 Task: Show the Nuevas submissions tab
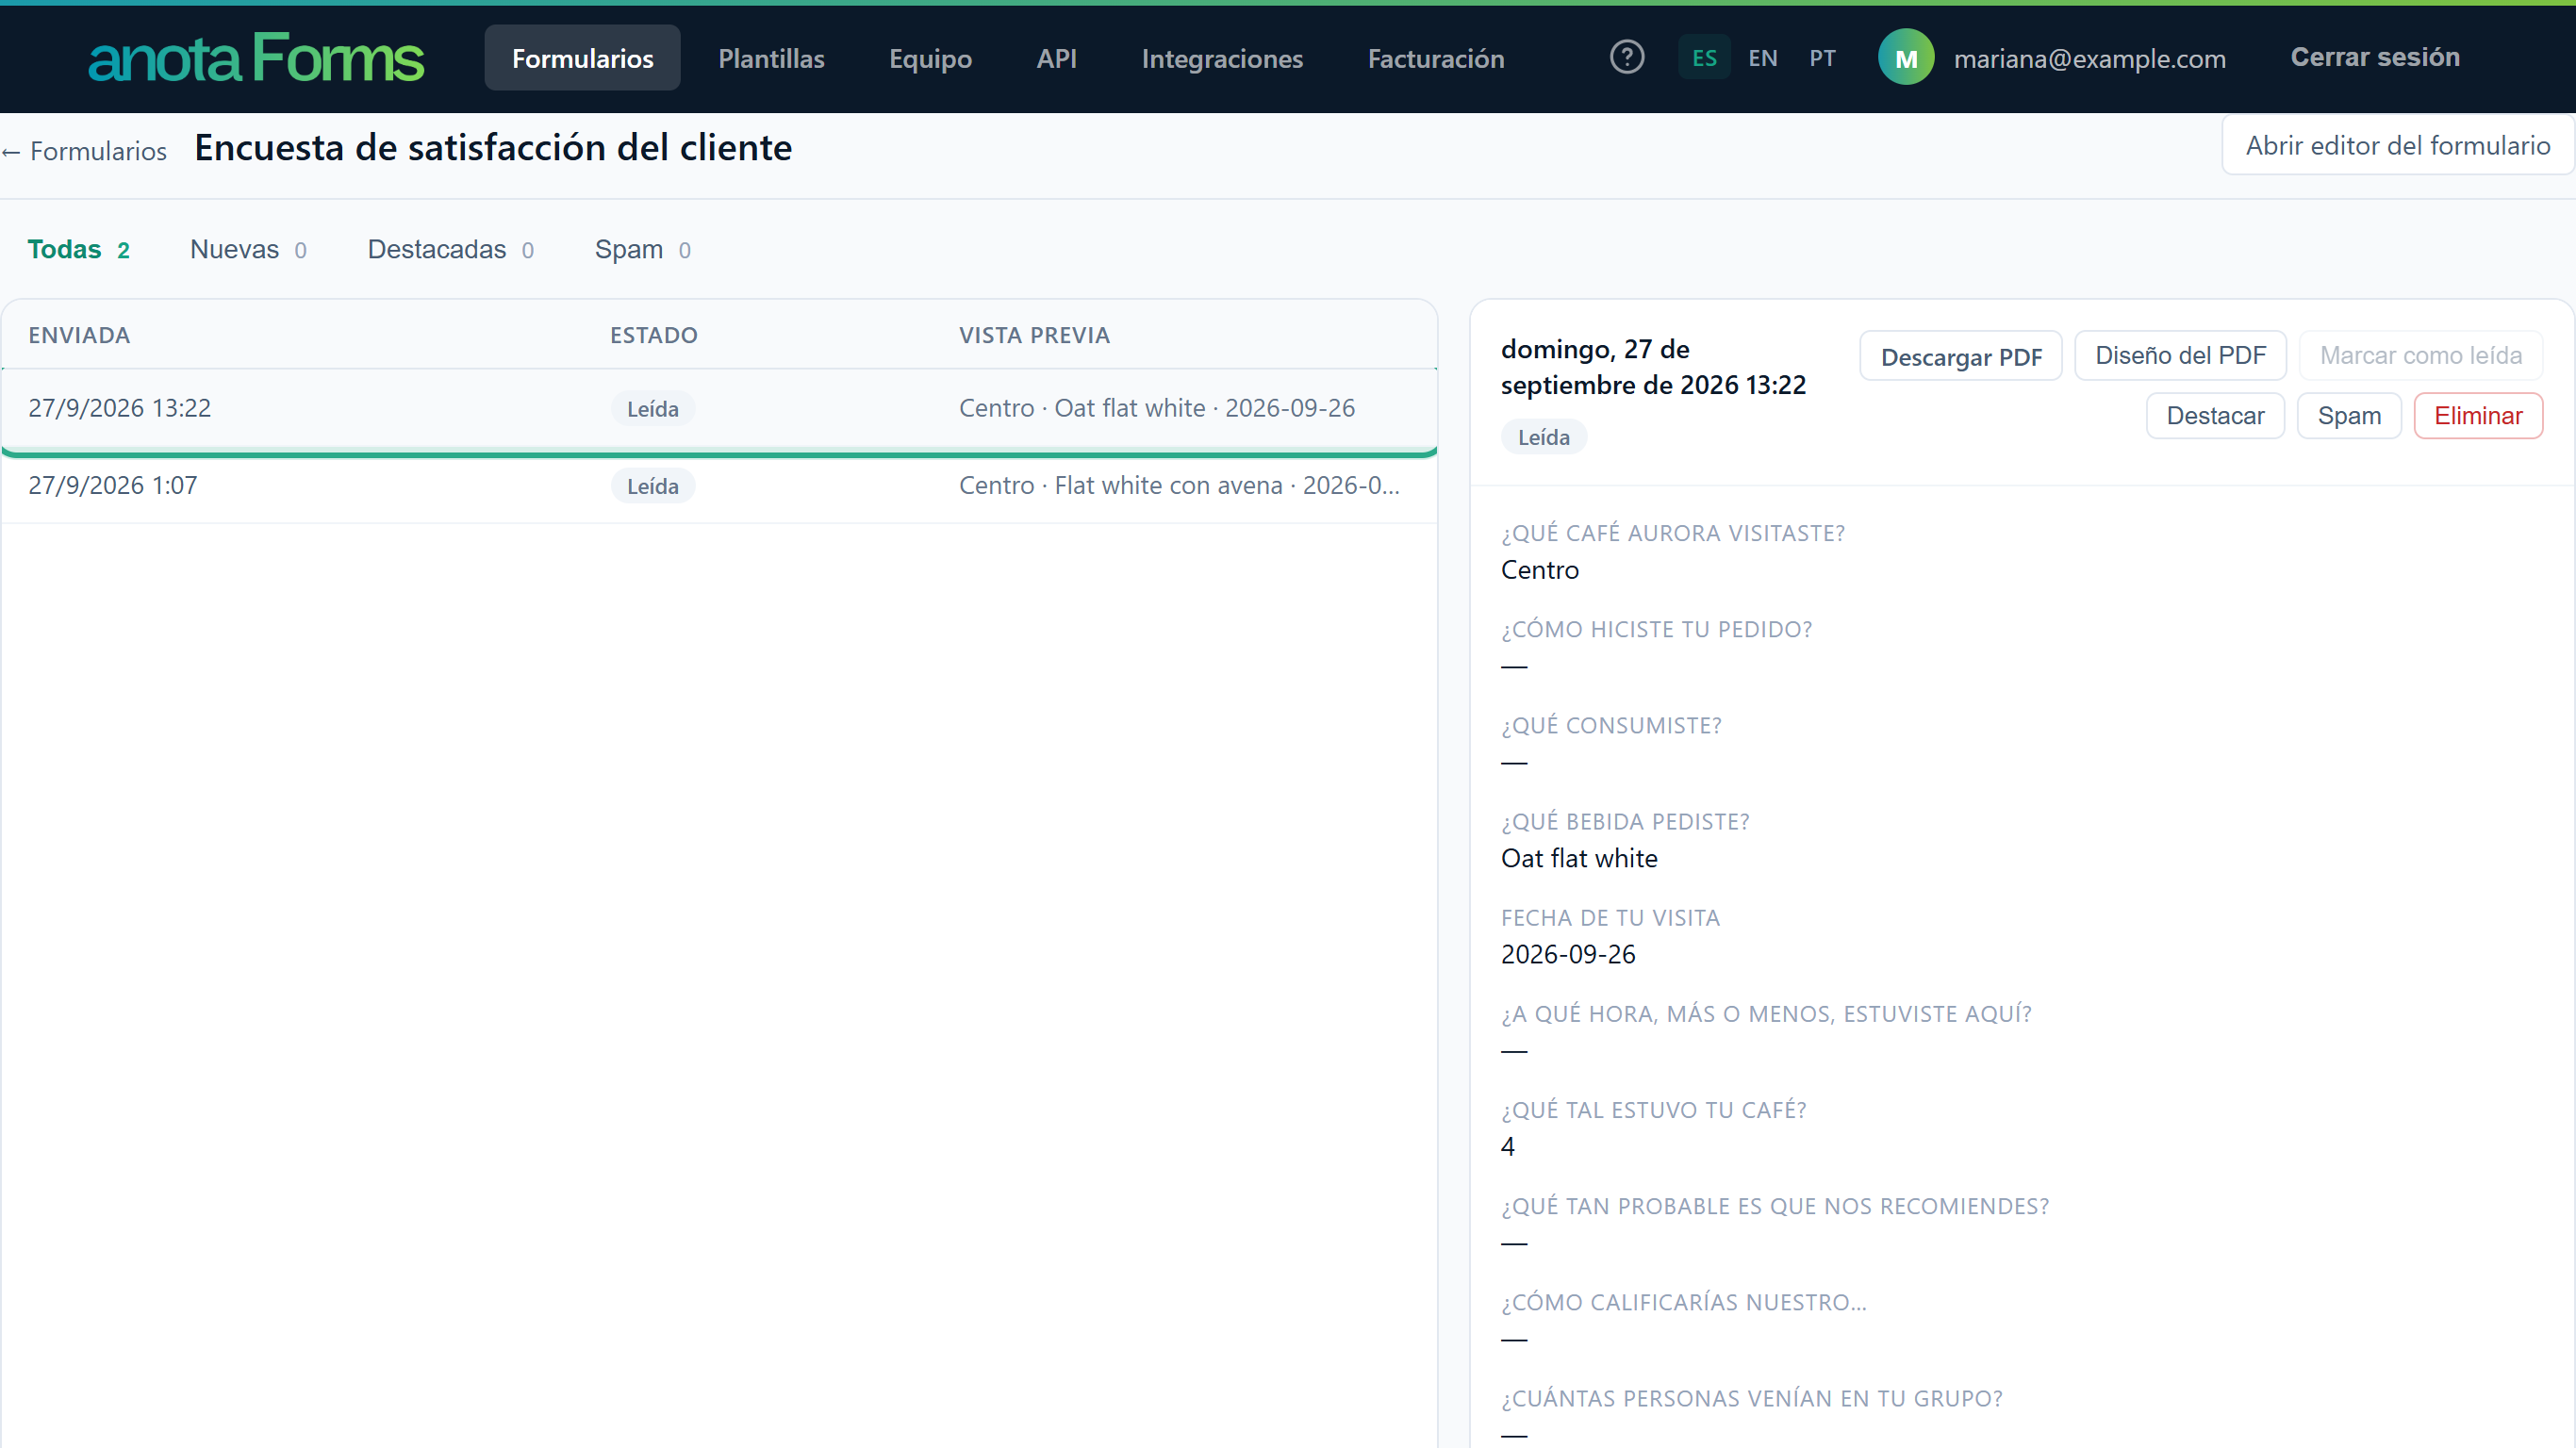tap(248, 250)
